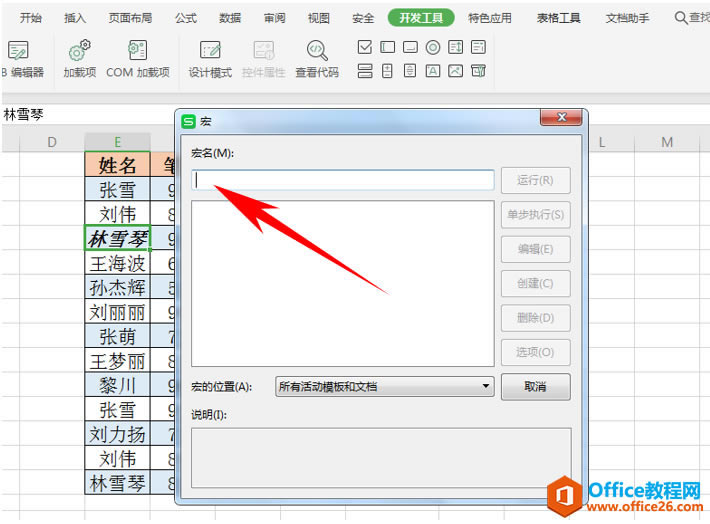This screenshot has height=524, width=710.
Task: Open the 数据 tab
Action: [x=230, y=18]
